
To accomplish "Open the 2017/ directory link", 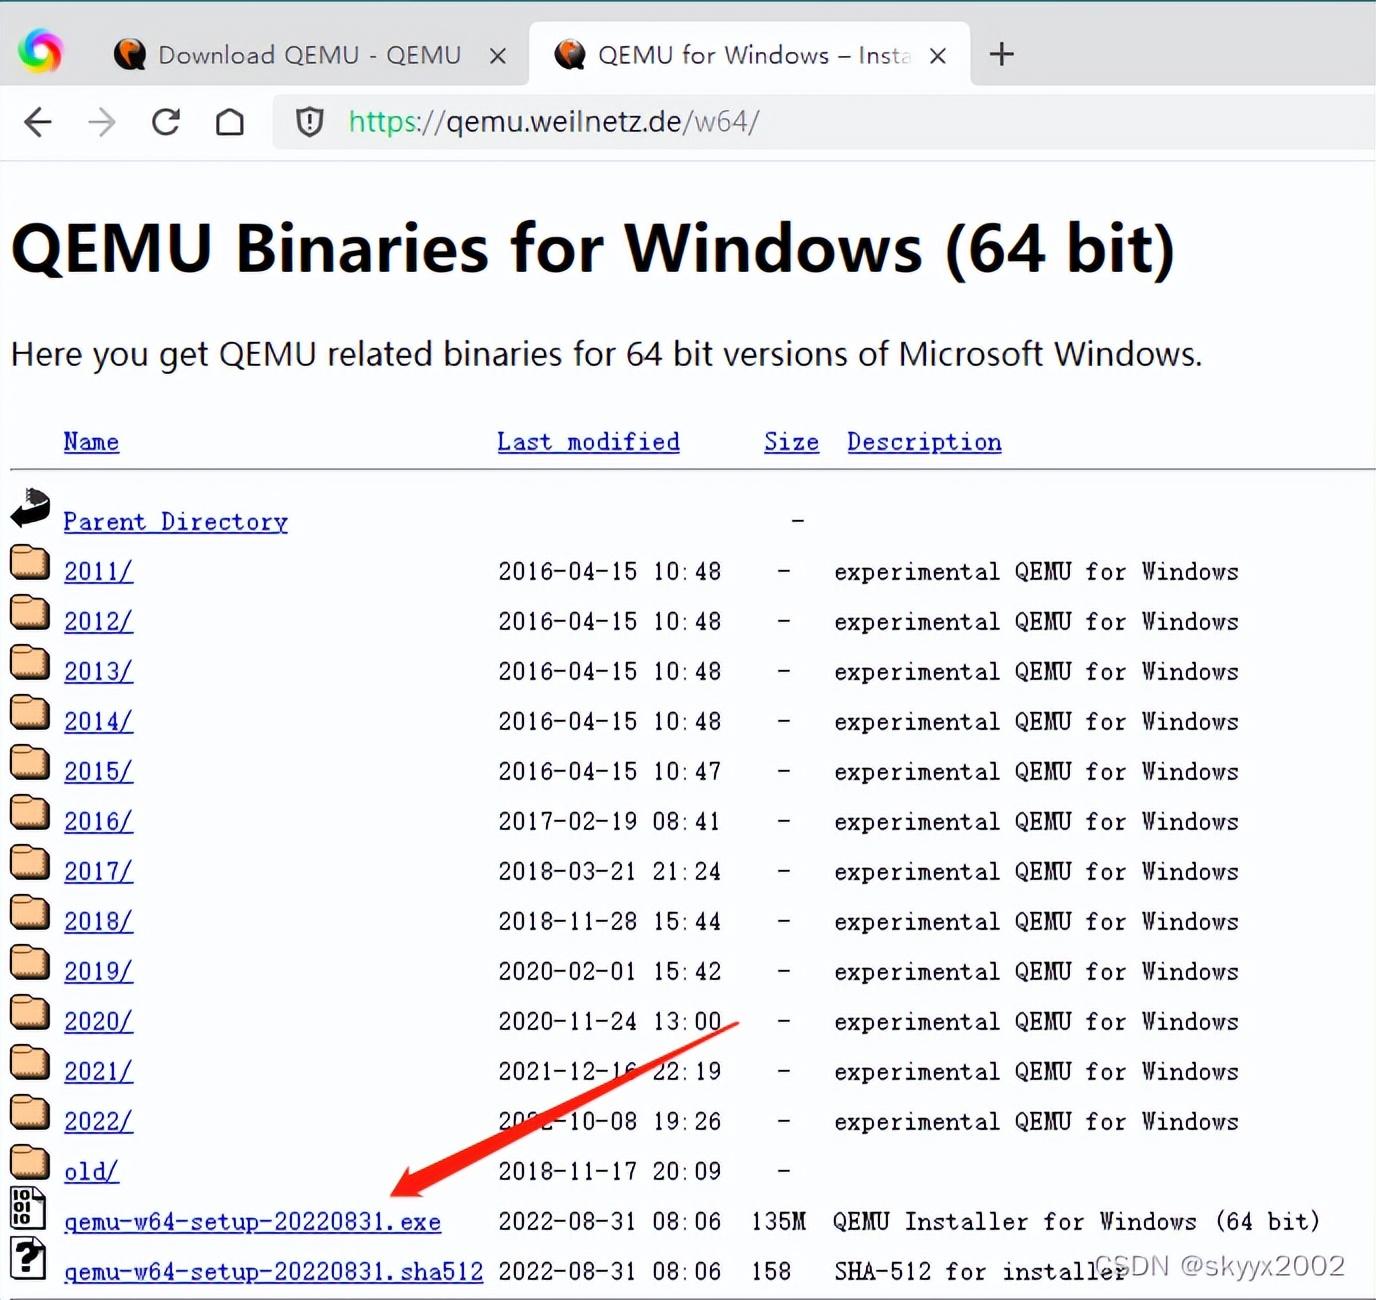I will click(98, 872).
